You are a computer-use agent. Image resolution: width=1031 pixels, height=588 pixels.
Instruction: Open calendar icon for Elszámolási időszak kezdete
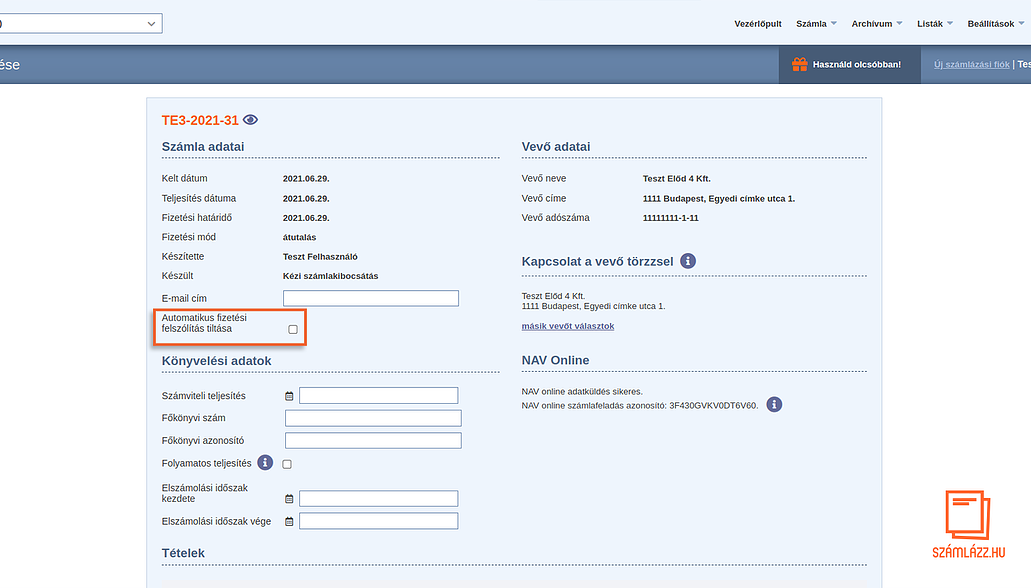tap(289, 499)
